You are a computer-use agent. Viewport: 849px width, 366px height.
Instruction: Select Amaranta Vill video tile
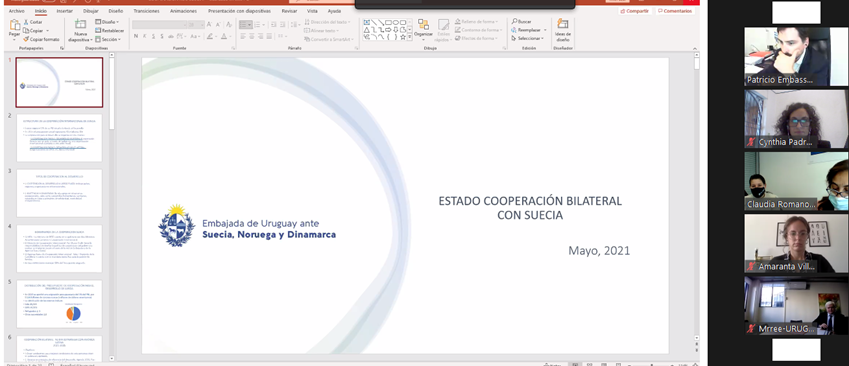(796, 243)
